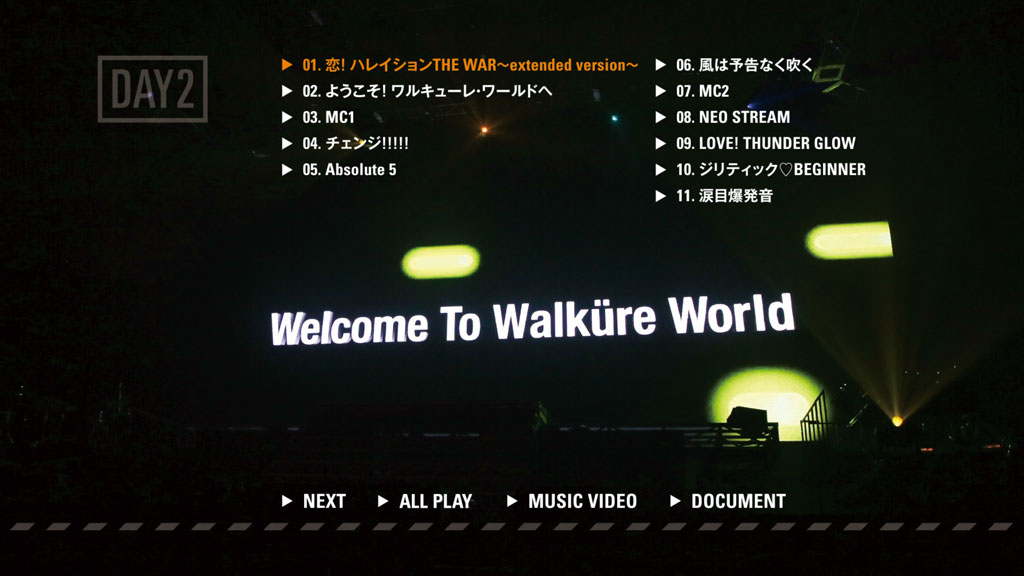Jump to the MC2 chapter
Screen dimensions: 1024x576
pyautogui.click(x=702, y=91)
